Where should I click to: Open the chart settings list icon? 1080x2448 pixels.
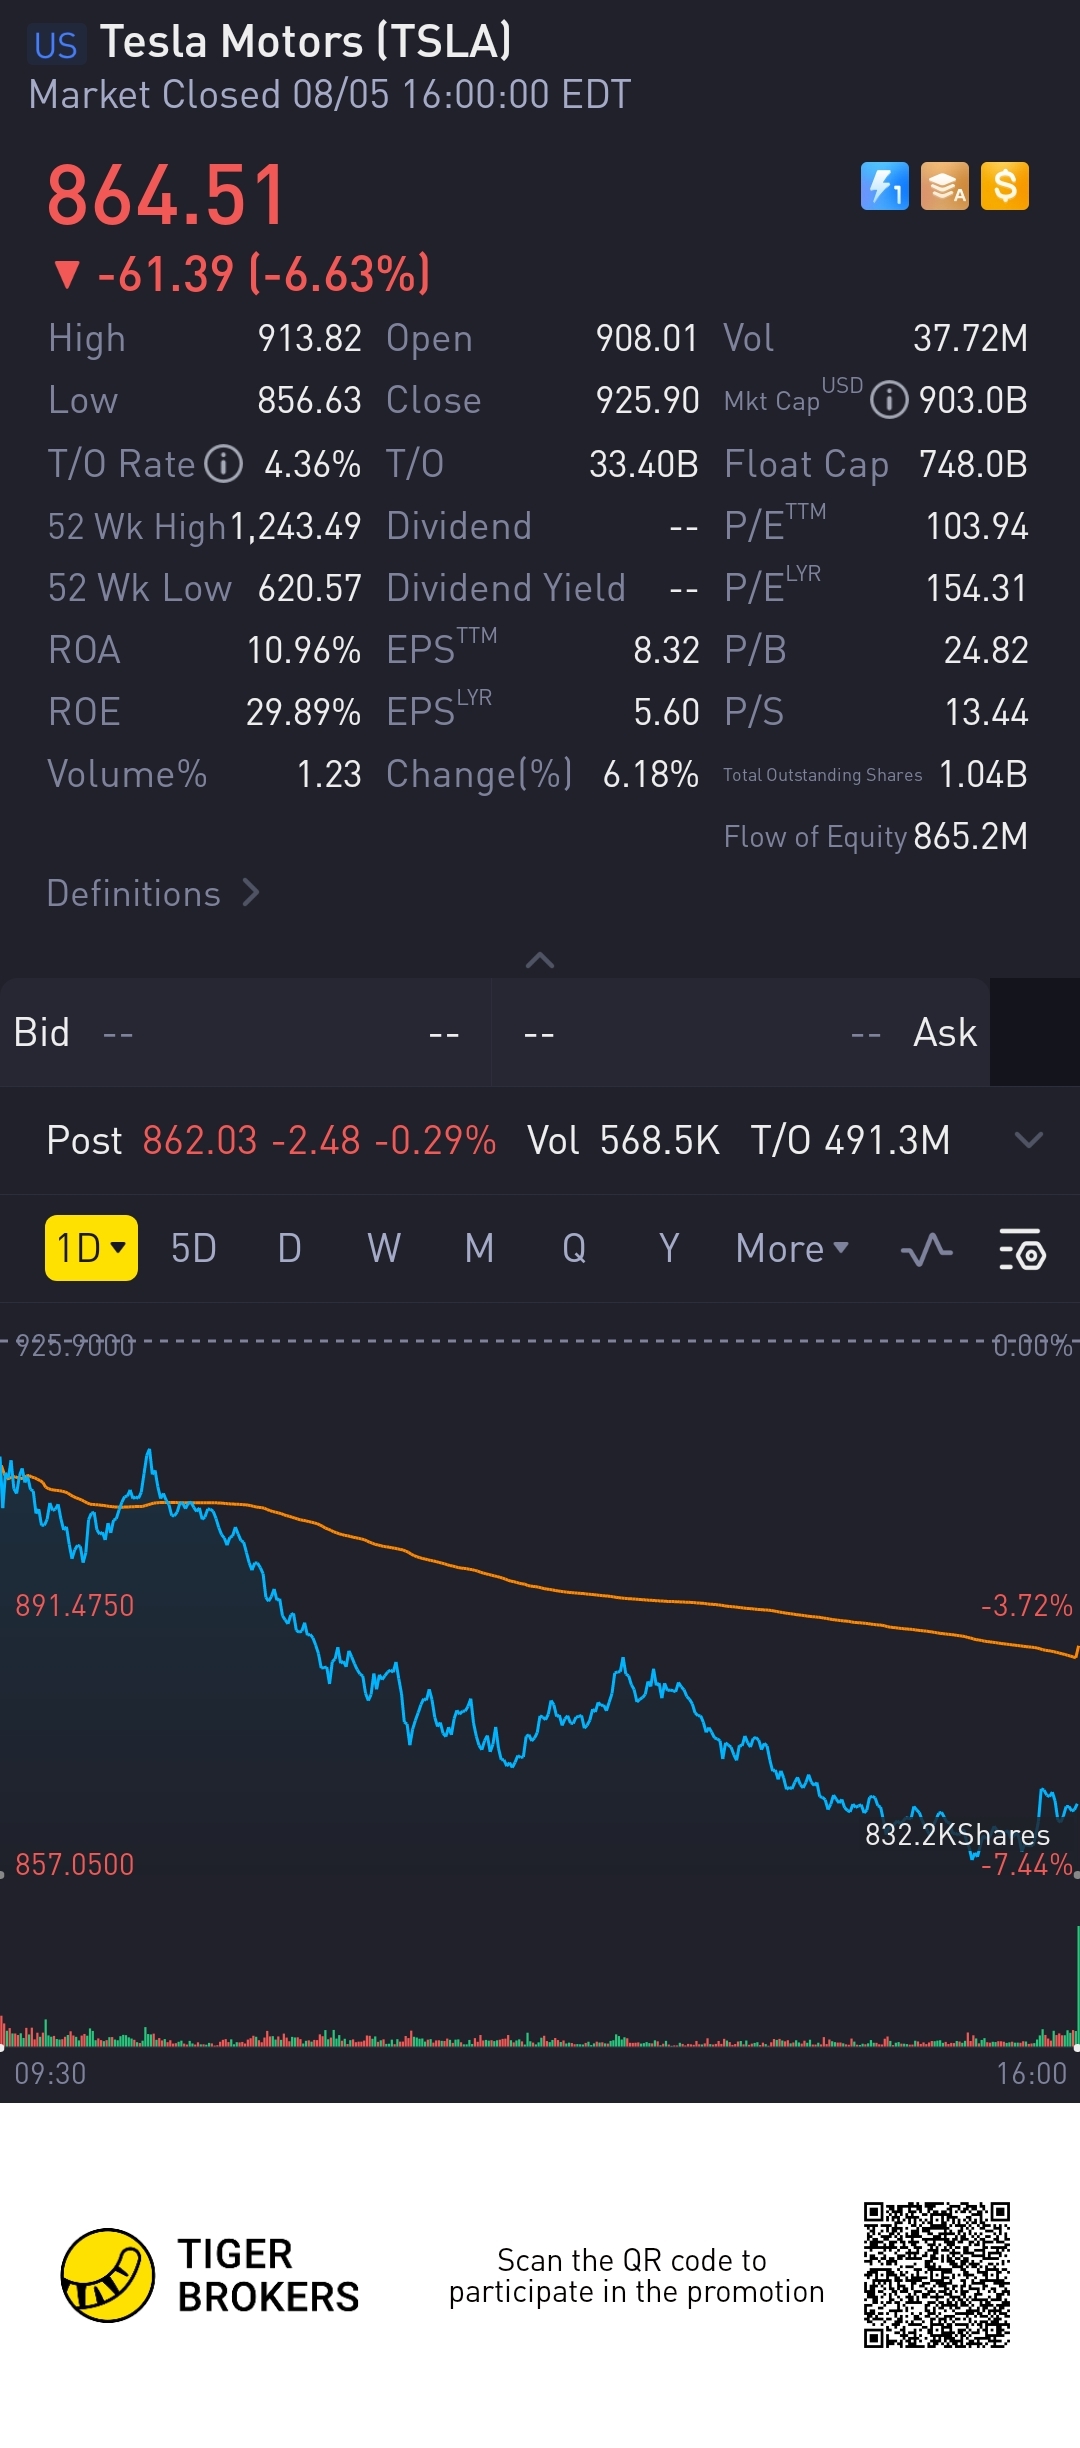pos(1022,1249)
